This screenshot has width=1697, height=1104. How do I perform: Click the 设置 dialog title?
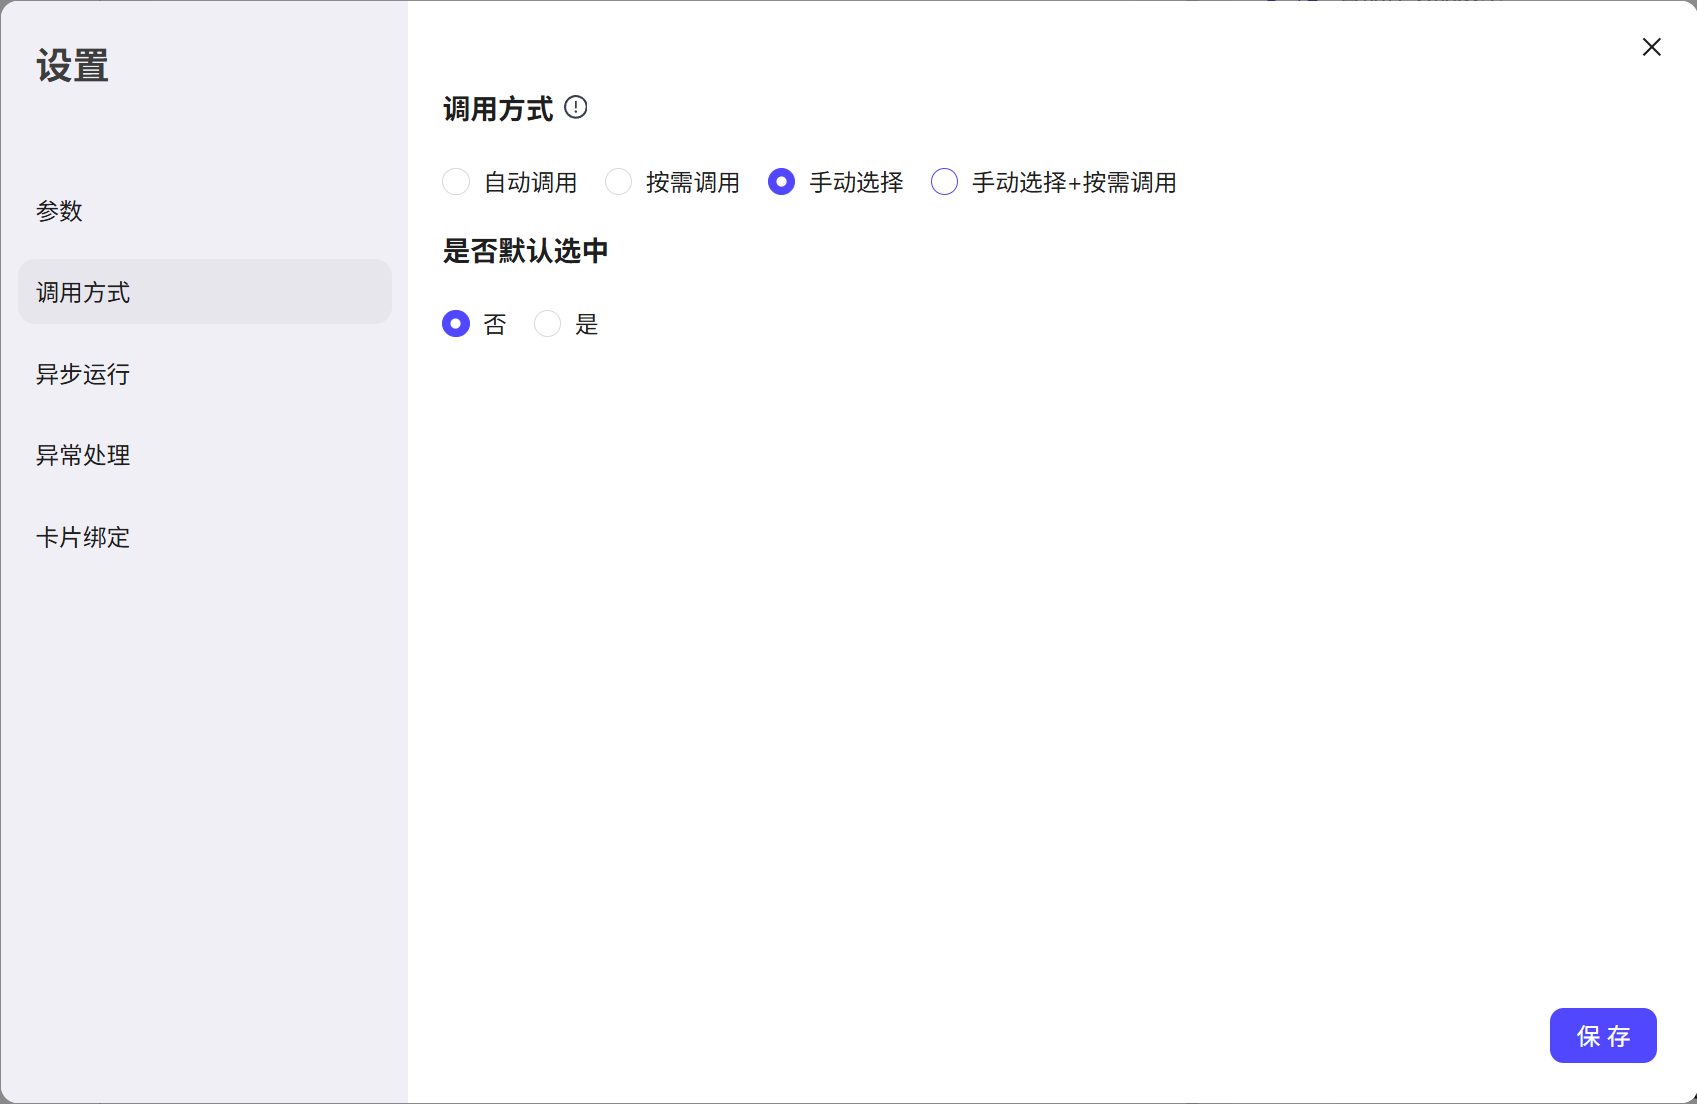pyautogui.click(x=70, y=65)
